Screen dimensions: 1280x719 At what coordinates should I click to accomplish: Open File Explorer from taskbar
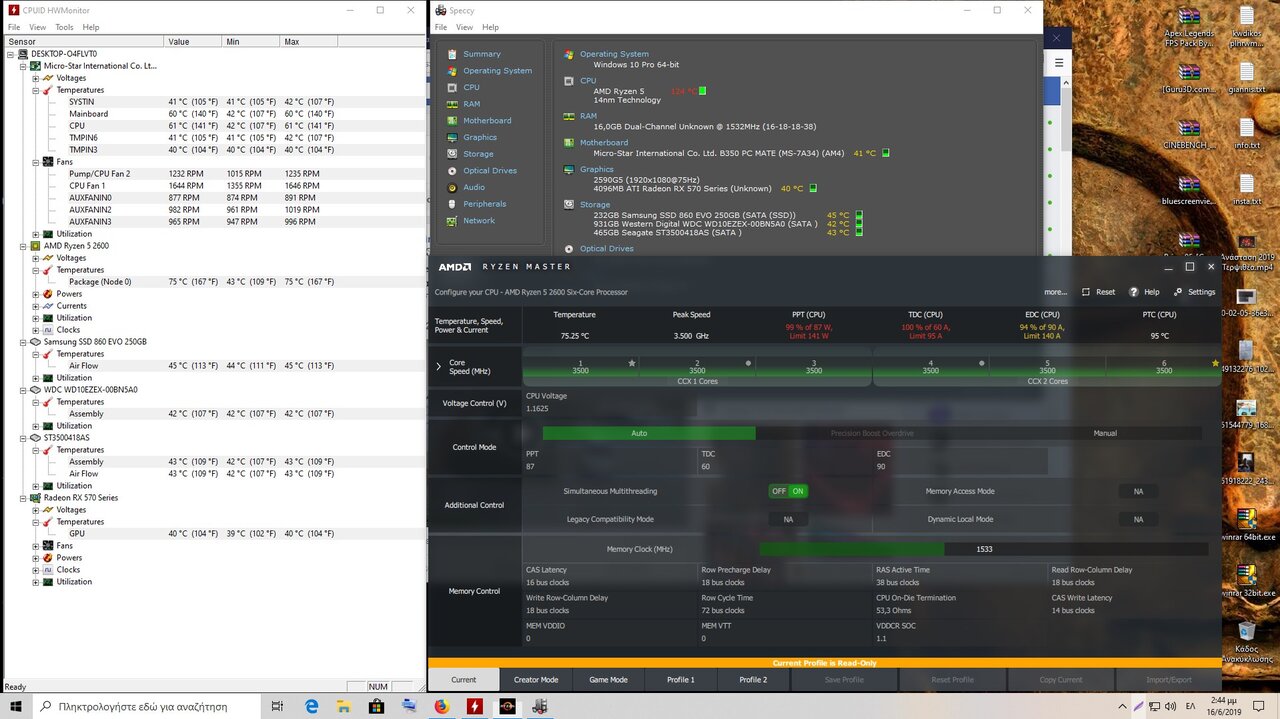pyautogui.click(x=344, y=706)
